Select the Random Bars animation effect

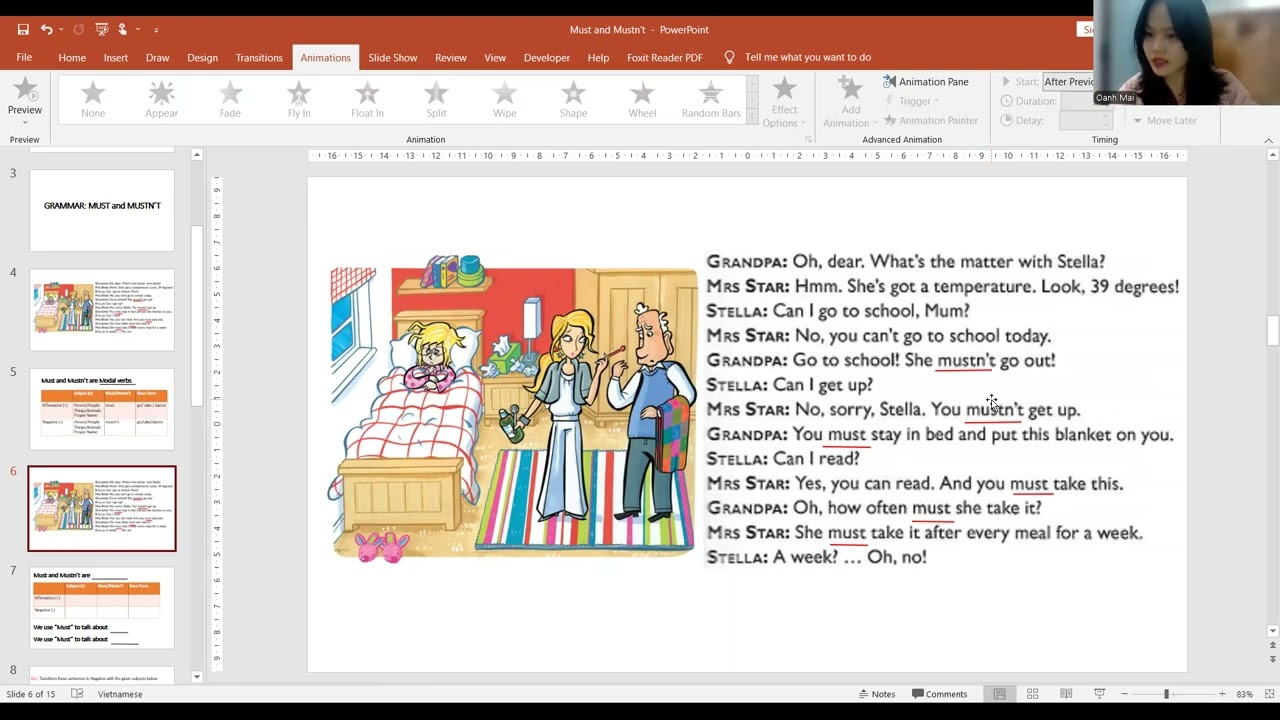[711, 101]
